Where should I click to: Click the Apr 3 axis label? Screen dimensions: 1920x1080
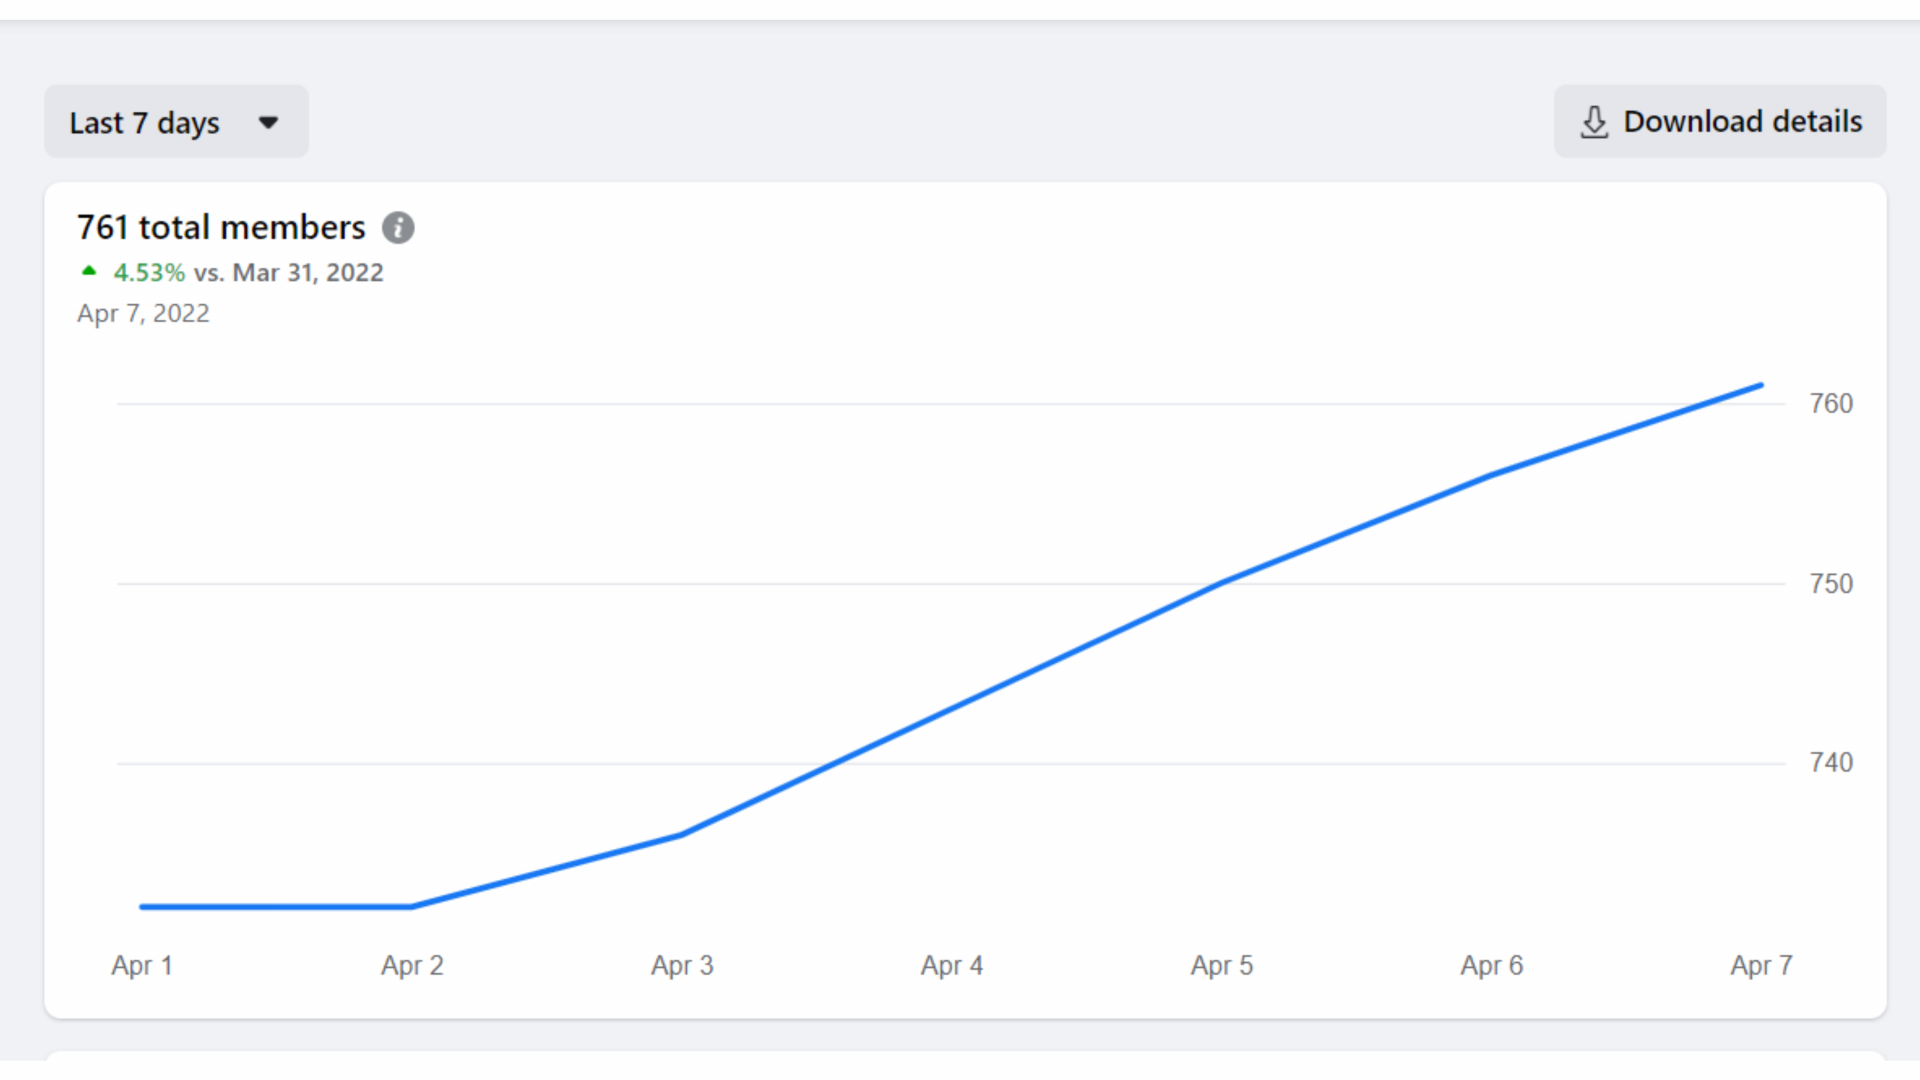click(682, 965)
